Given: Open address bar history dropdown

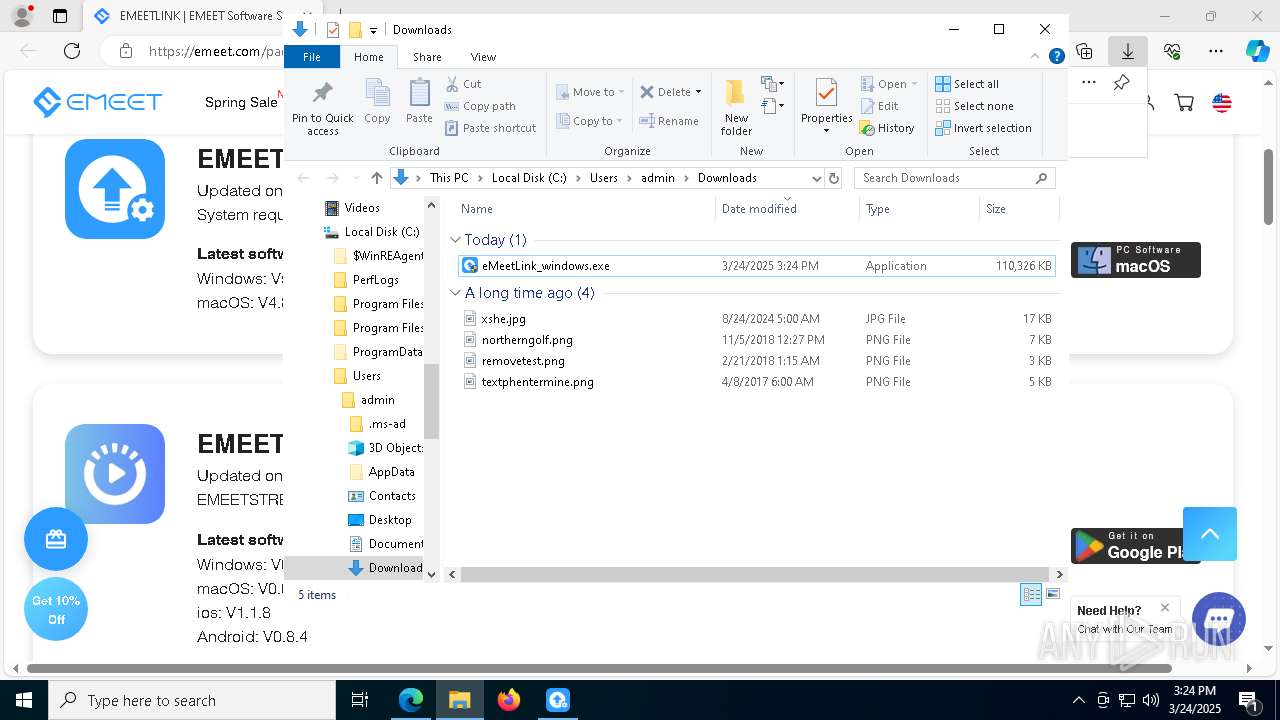Looking at the screenshot, I should [x=816, y=178].
